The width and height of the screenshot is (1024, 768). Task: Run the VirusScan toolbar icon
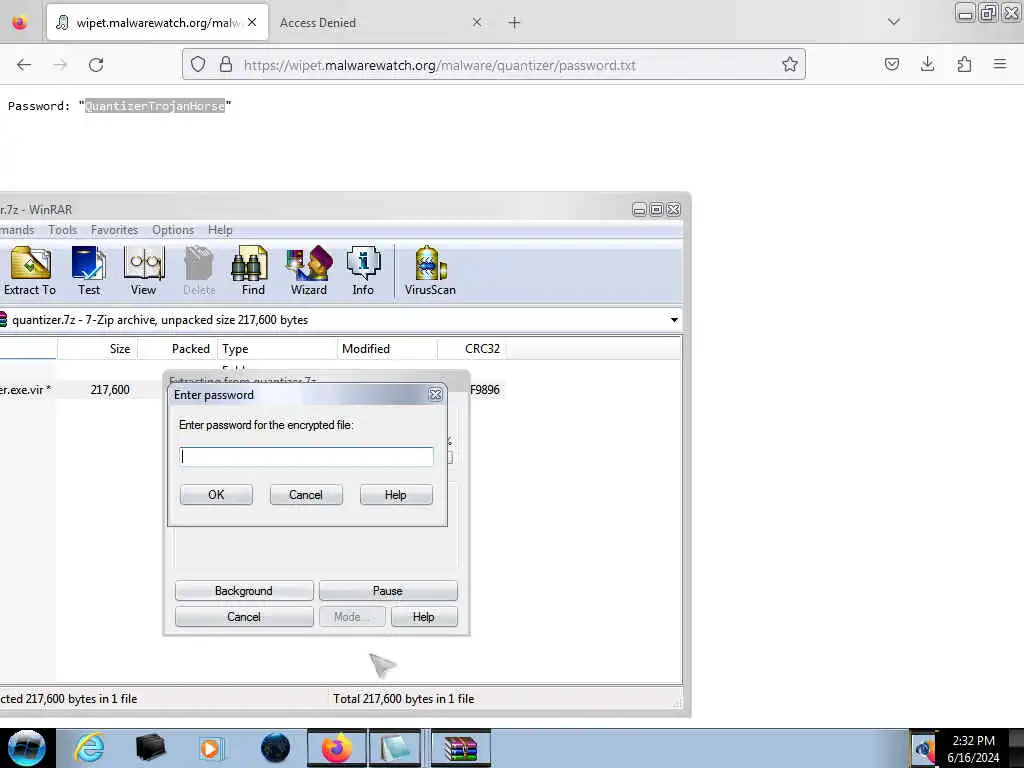coord(430,270)
